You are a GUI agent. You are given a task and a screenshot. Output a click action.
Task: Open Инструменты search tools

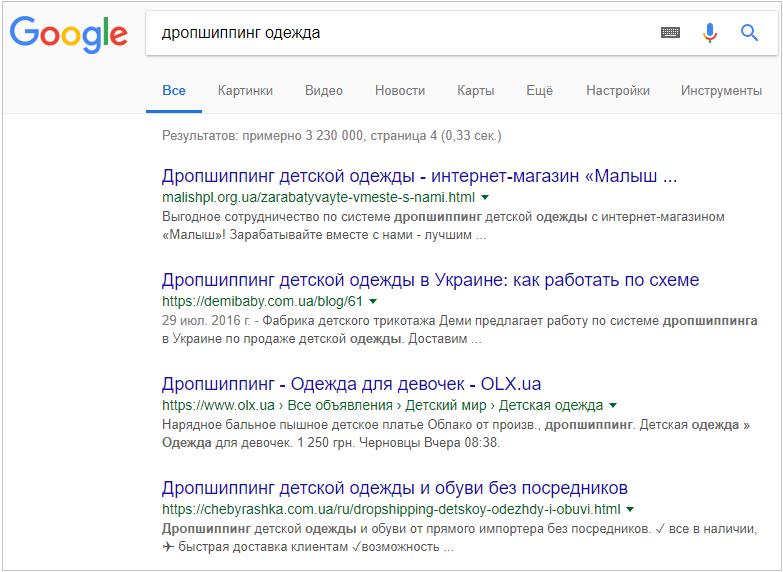(x=721, y=90)
